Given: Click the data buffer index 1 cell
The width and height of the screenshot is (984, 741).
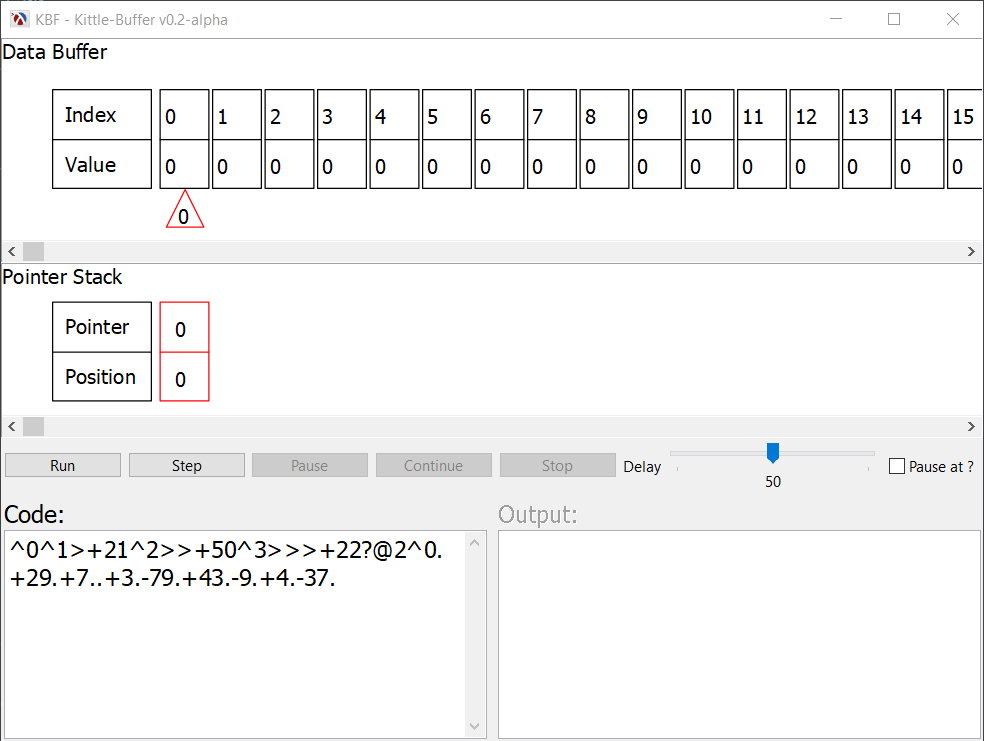Looking at the screenshot, I should [237, 115].
